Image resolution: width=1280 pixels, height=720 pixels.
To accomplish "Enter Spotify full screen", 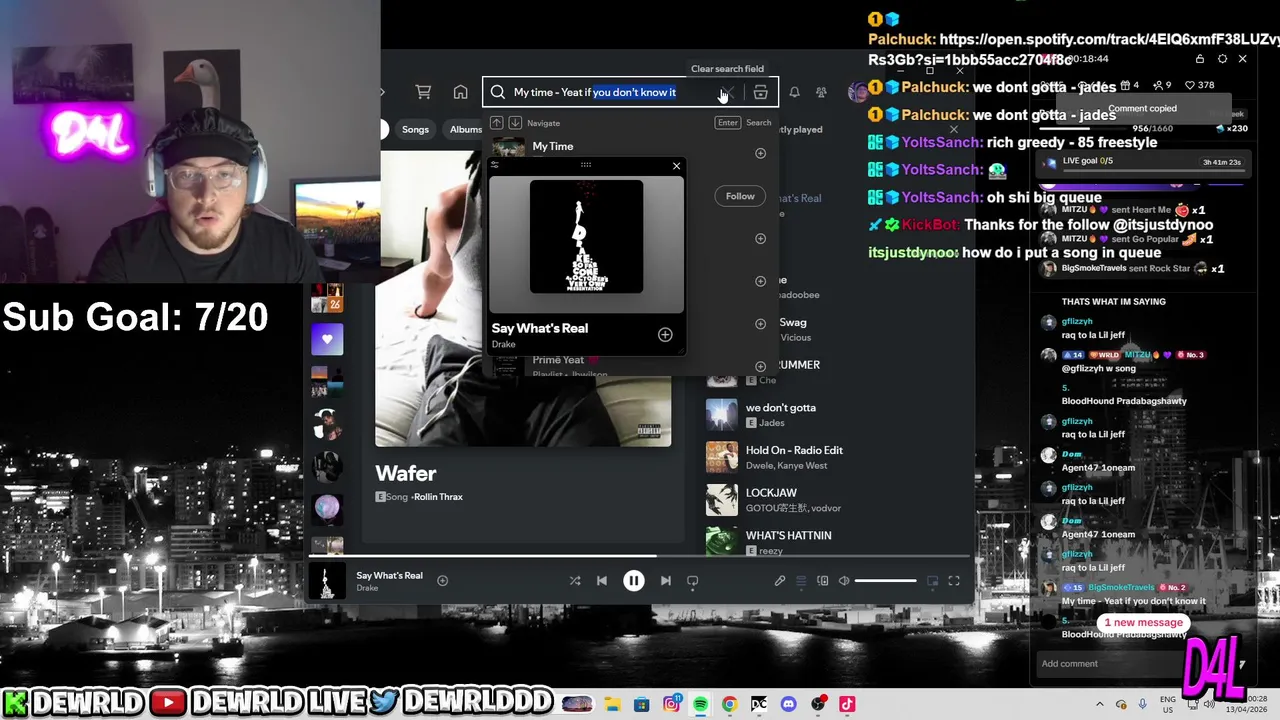I will tap(954, 580).
